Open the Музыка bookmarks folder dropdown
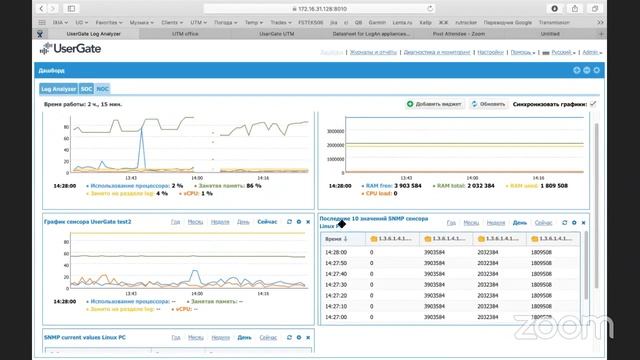Screen dimensions: 640x360 coord(142,22)
